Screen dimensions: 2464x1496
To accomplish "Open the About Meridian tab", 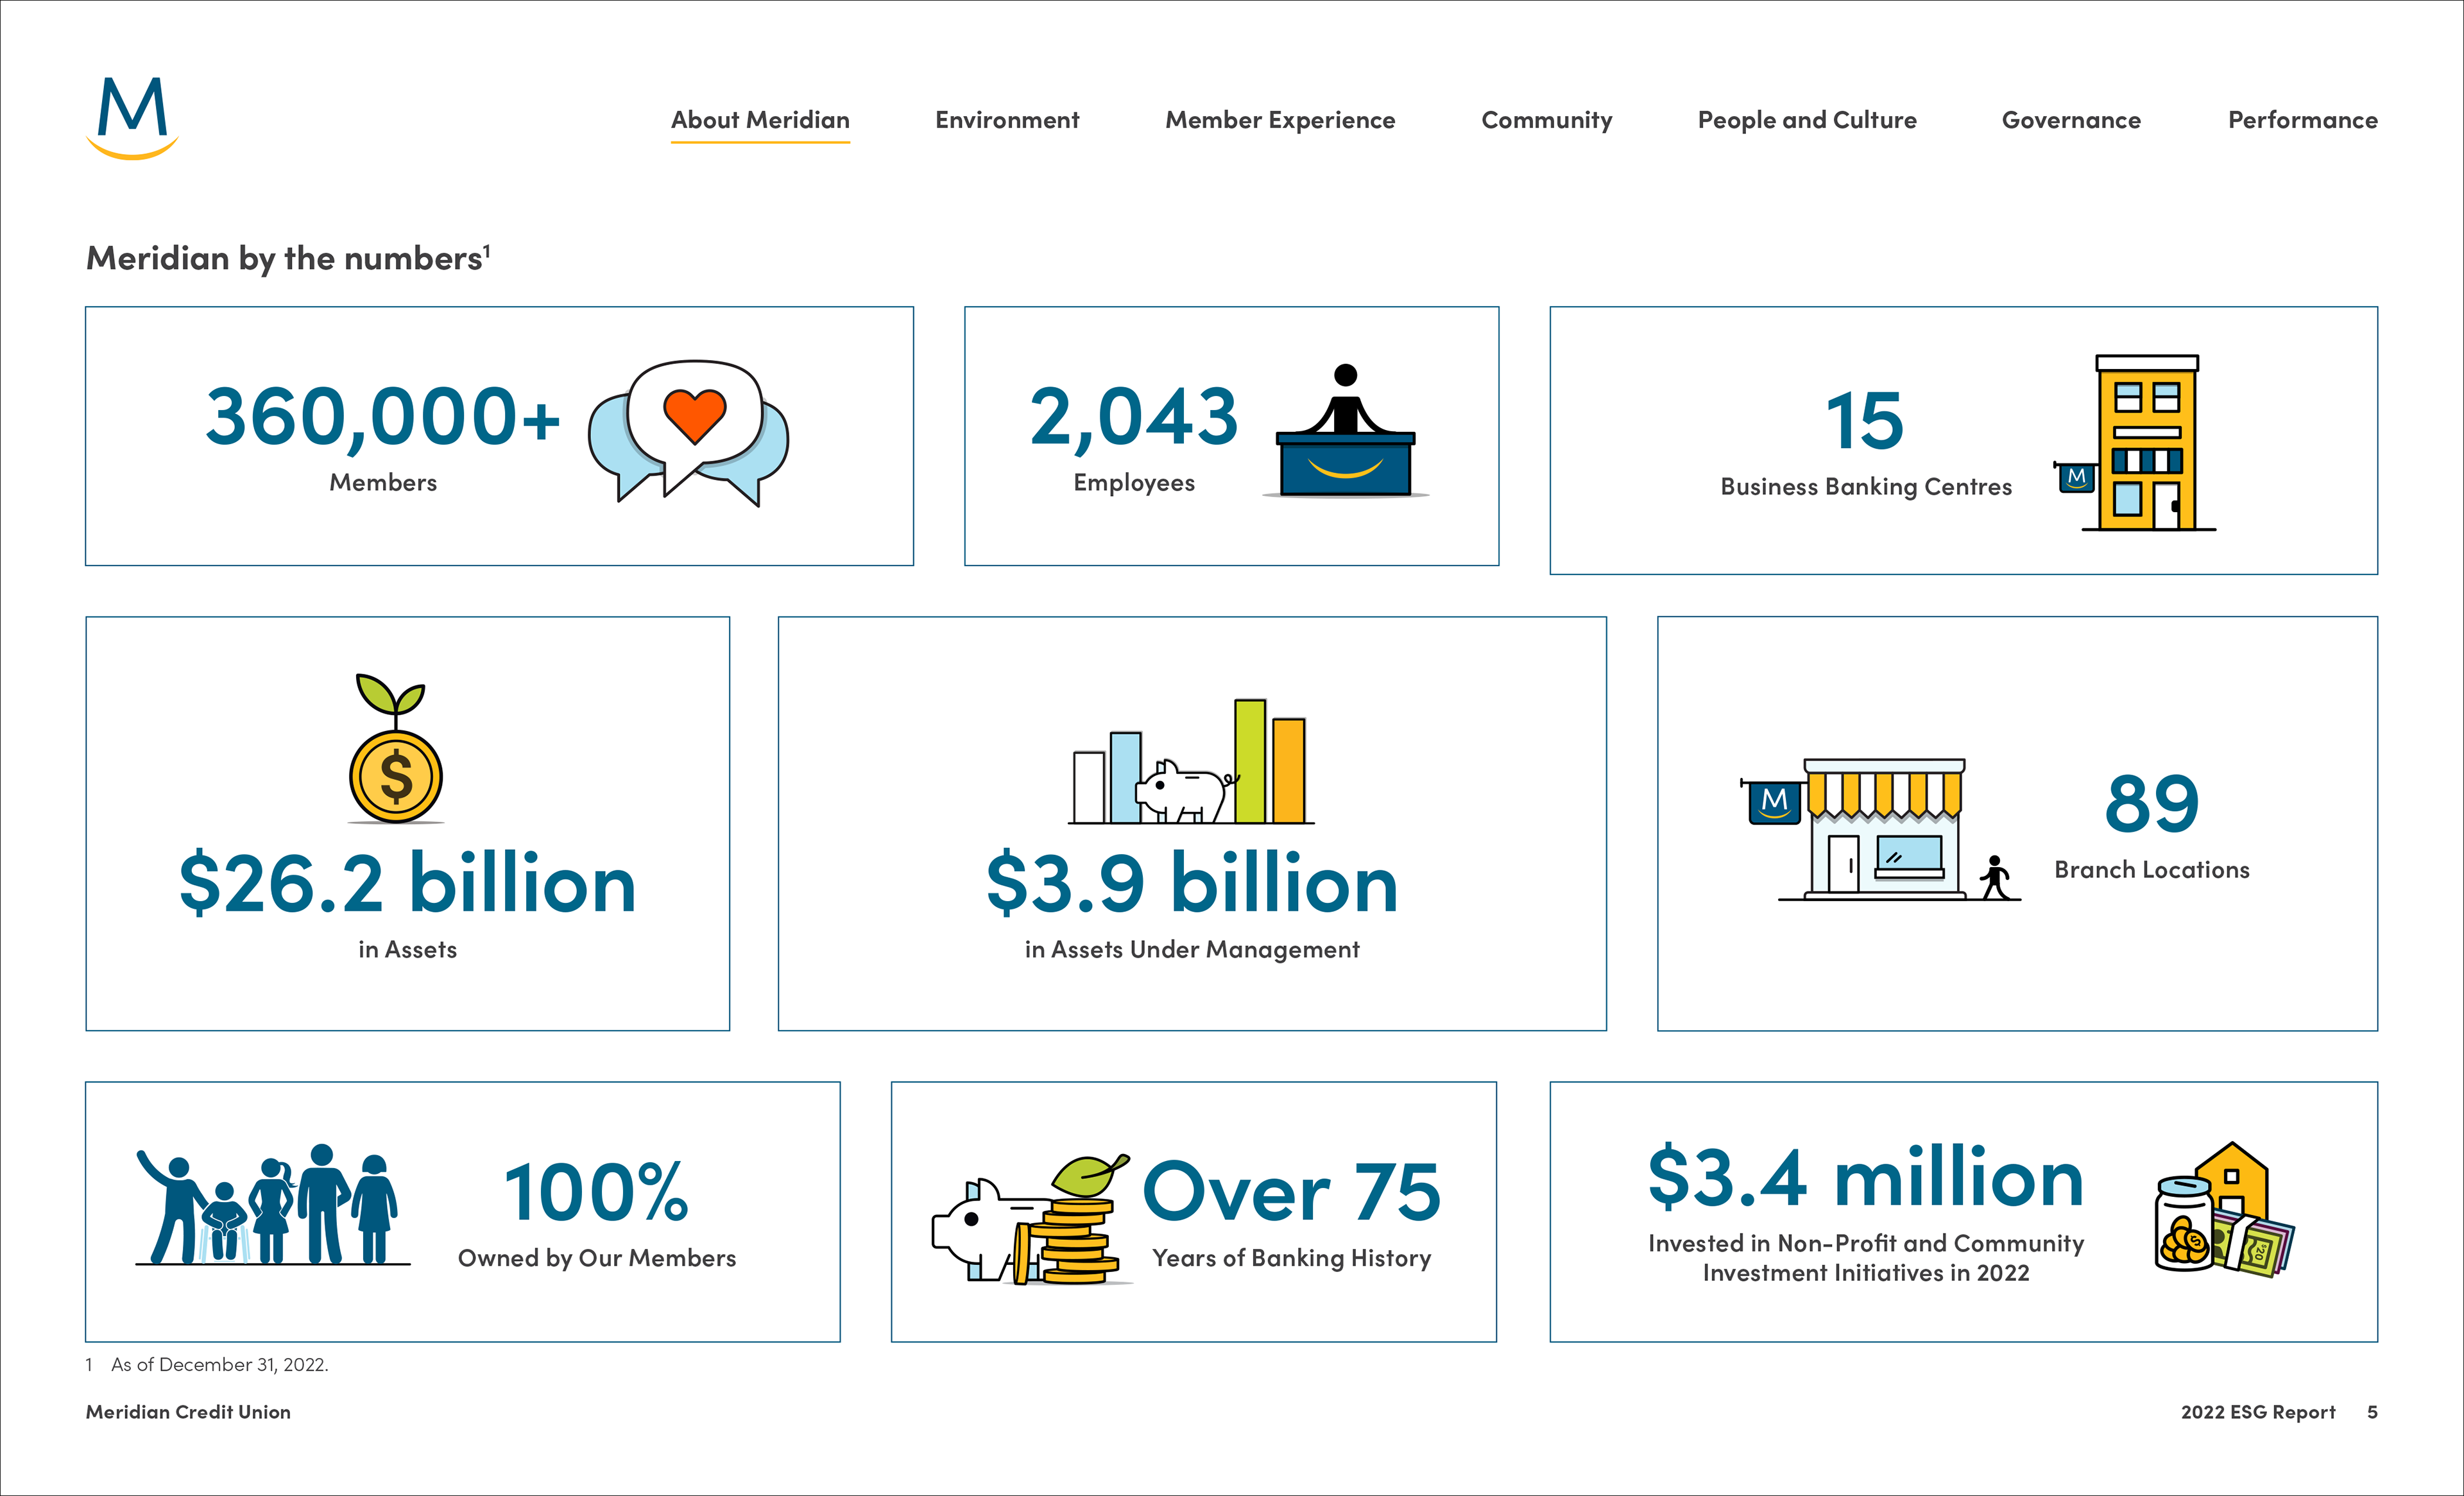I will coord(760,120).
